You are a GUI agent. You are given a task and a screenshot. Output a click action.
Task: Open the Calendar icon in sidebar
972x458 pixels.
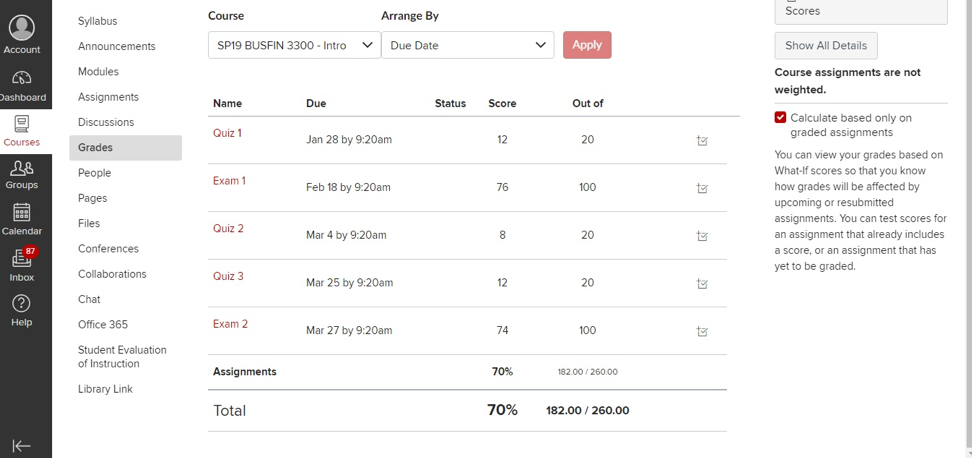[x=22, y=213]
